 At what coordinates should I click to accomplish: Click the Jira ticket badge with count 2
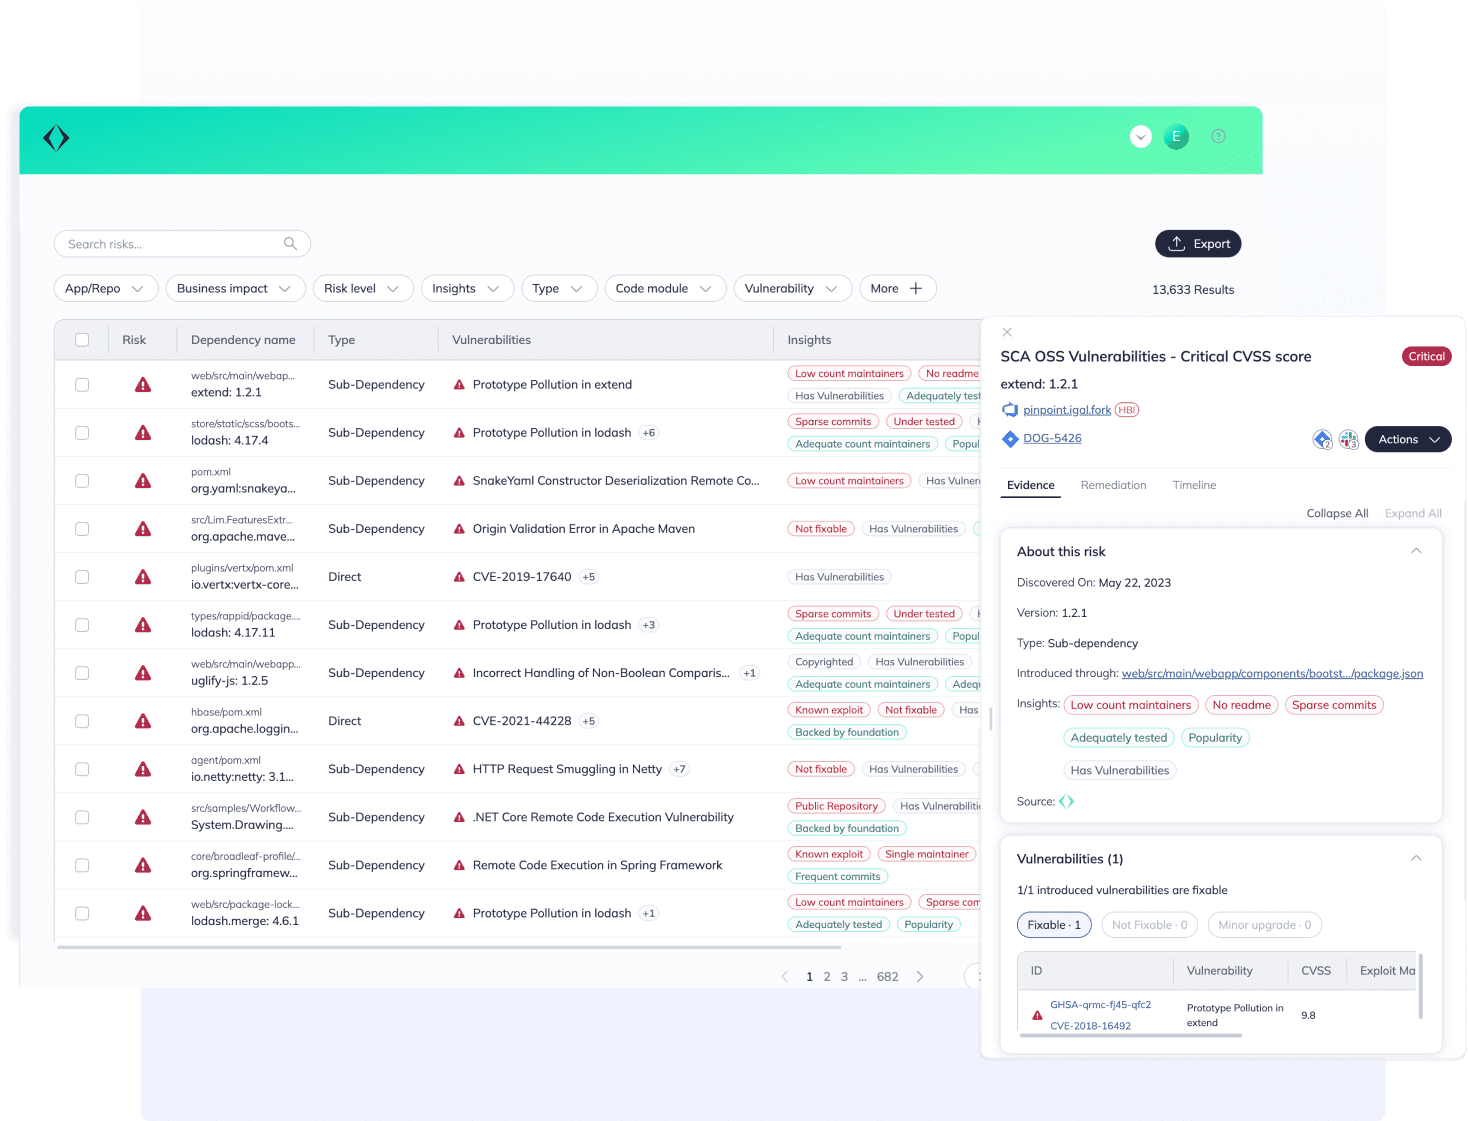pos(1322,440)
